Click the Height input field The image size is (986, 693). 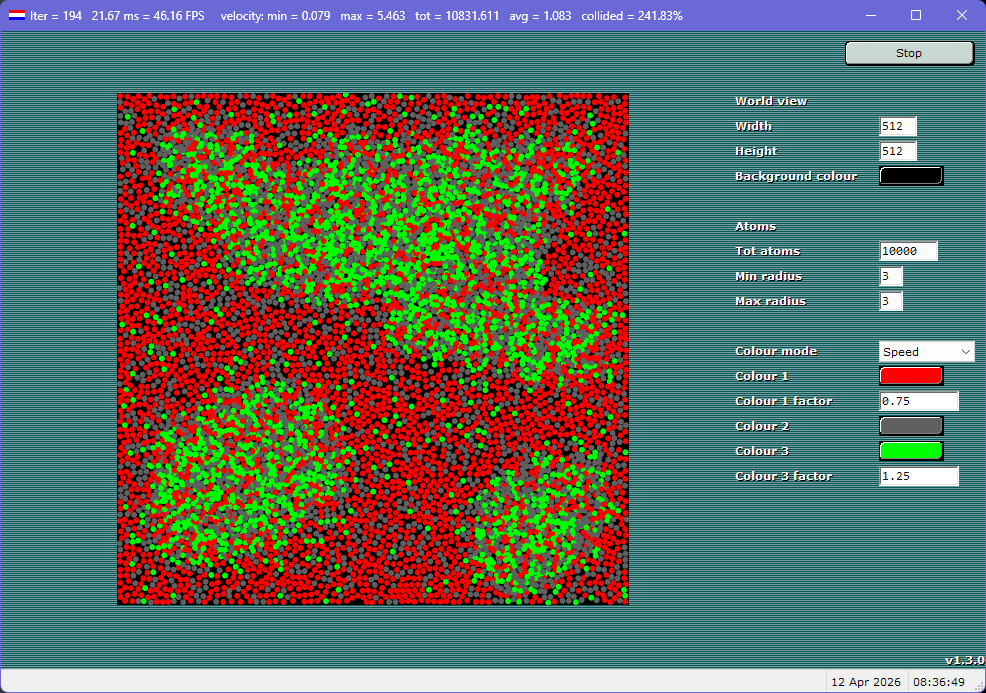[x=897, y=151]
